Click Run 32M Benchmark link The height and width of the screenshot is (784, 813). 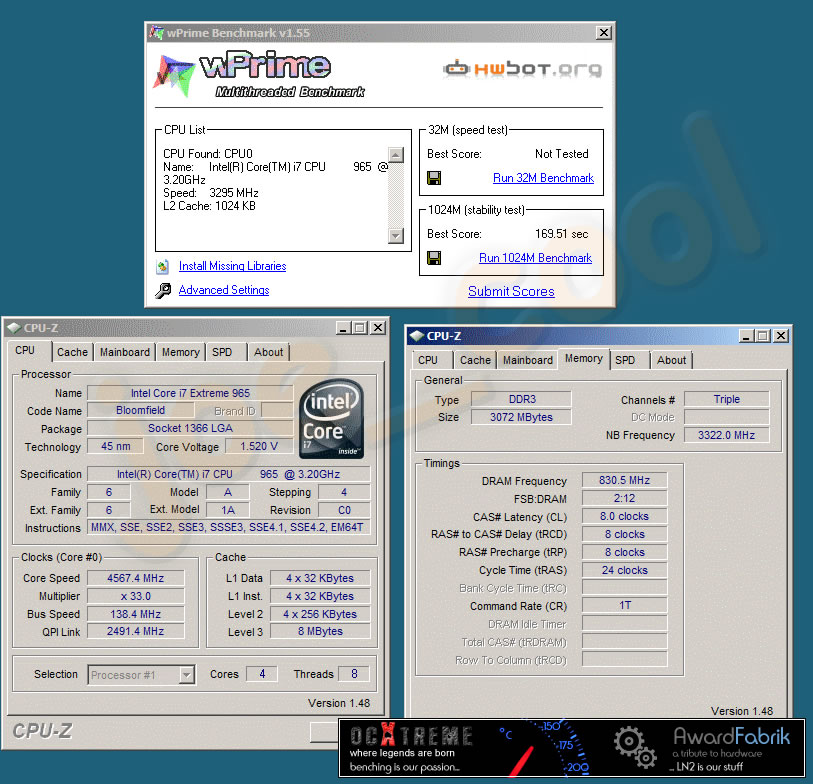543,178
